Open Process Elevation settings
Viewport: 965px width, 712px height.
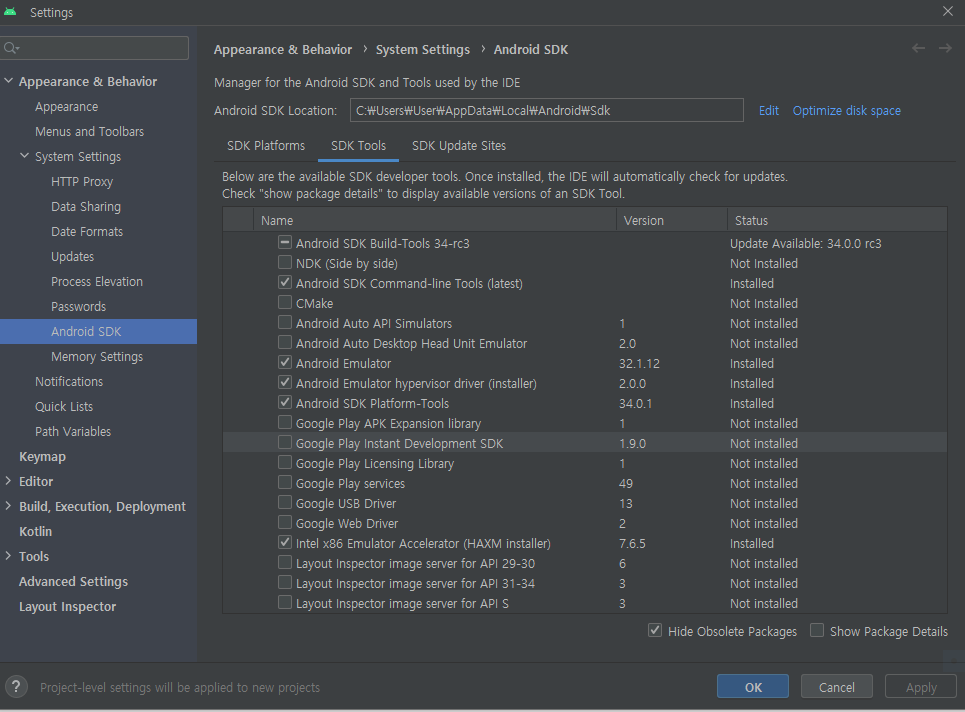coord(97,281)
